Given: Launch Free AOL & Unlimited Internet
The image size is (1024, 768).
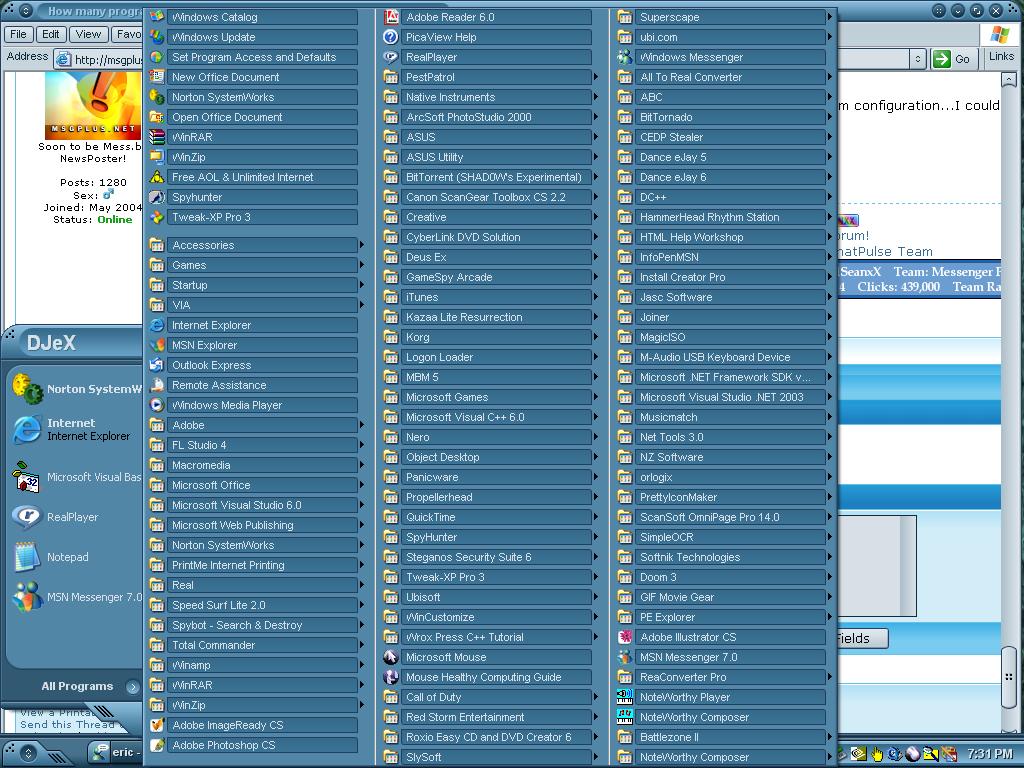Looking at the screenshot, I should (253, 177).
